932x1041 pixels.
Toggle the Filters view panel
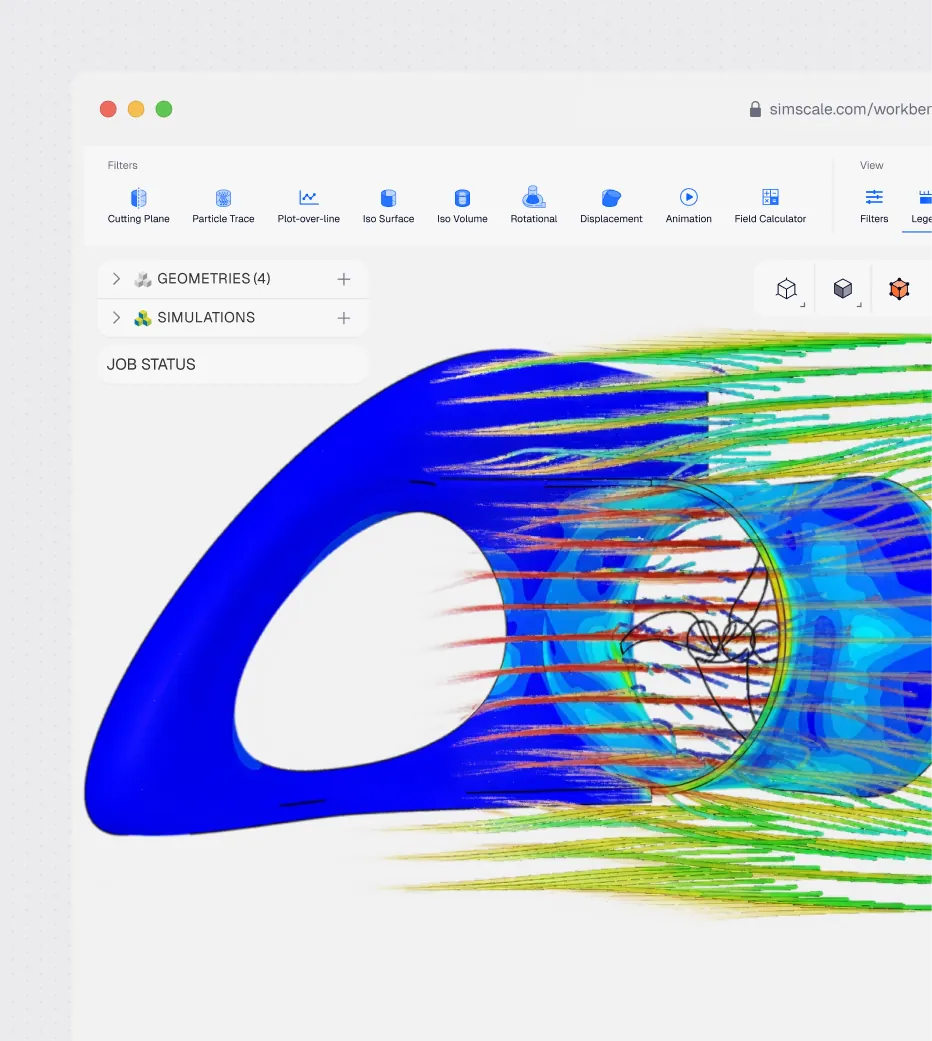(x=874, y=206)
